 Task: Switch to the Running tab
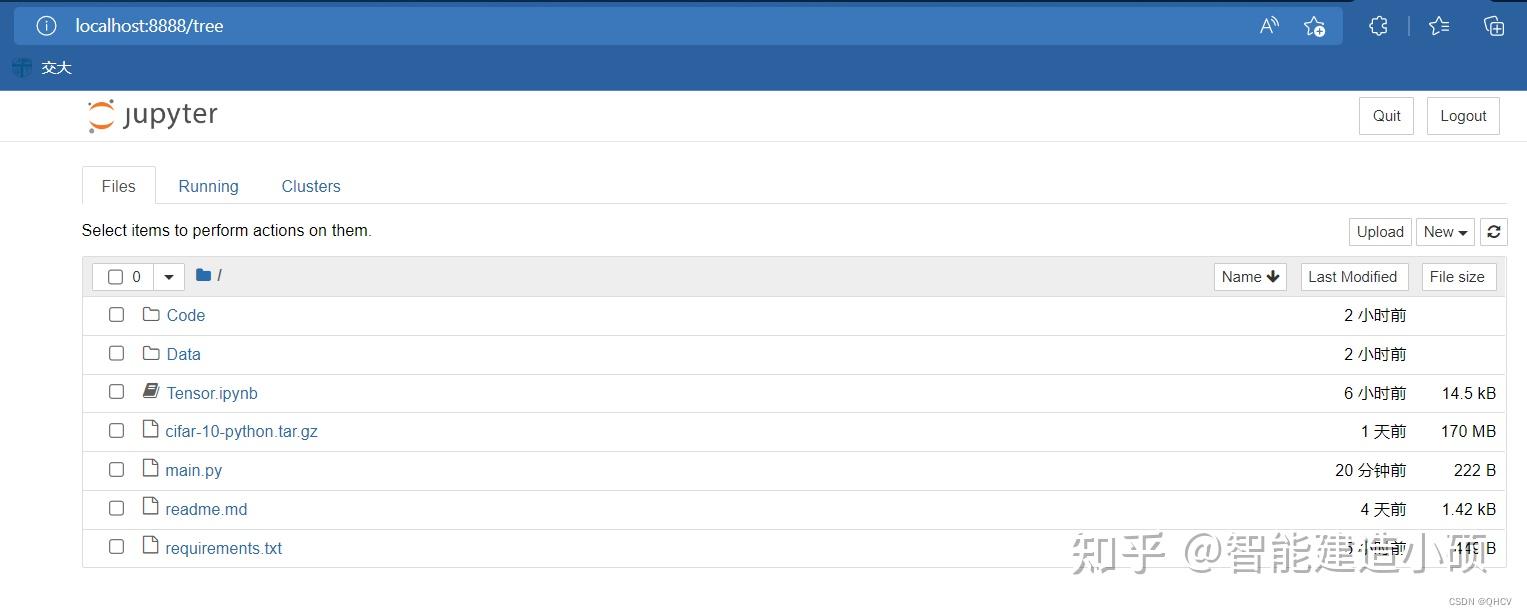(x=208, y=186)
